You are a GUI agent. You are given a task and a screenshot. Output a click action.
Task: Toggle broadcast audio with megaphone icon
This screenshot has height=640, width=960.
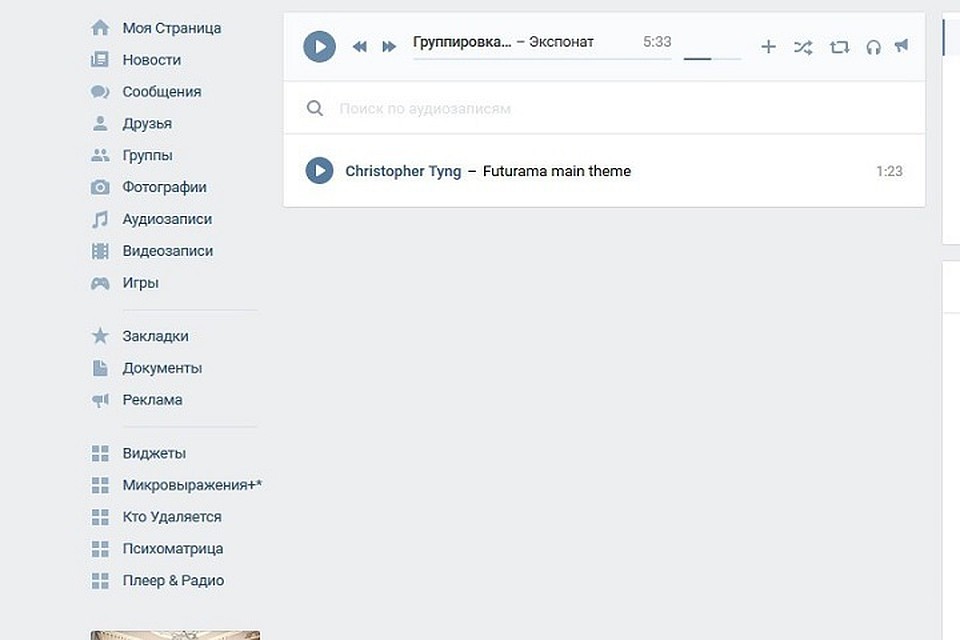tap(902, 46)
